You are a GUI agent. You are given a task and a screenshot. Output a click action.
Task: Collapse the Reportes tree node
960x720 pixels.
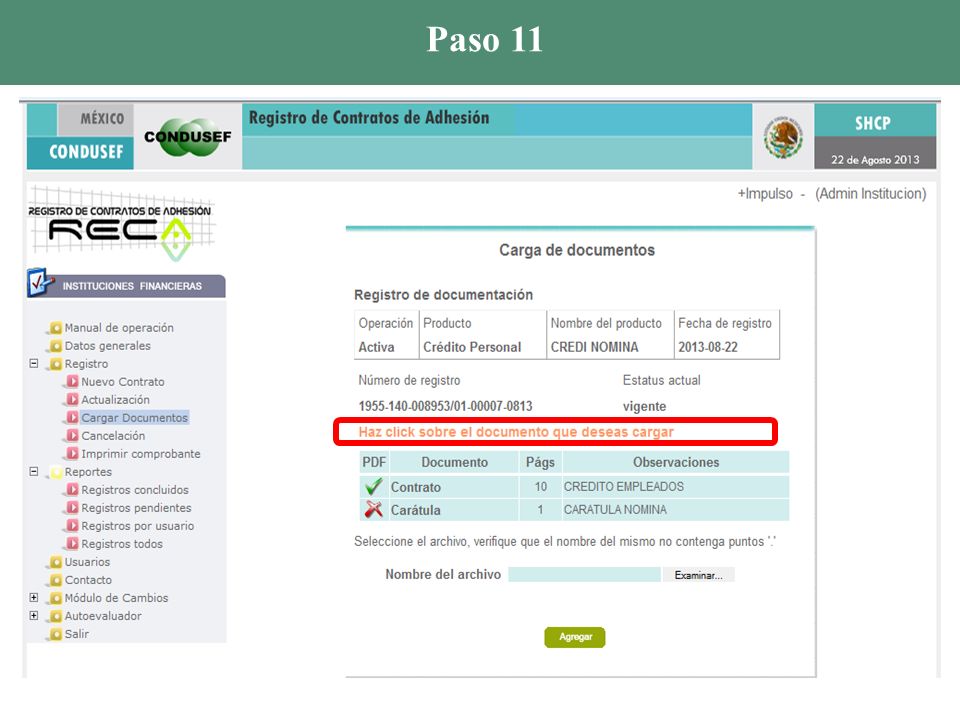(34, 471)
